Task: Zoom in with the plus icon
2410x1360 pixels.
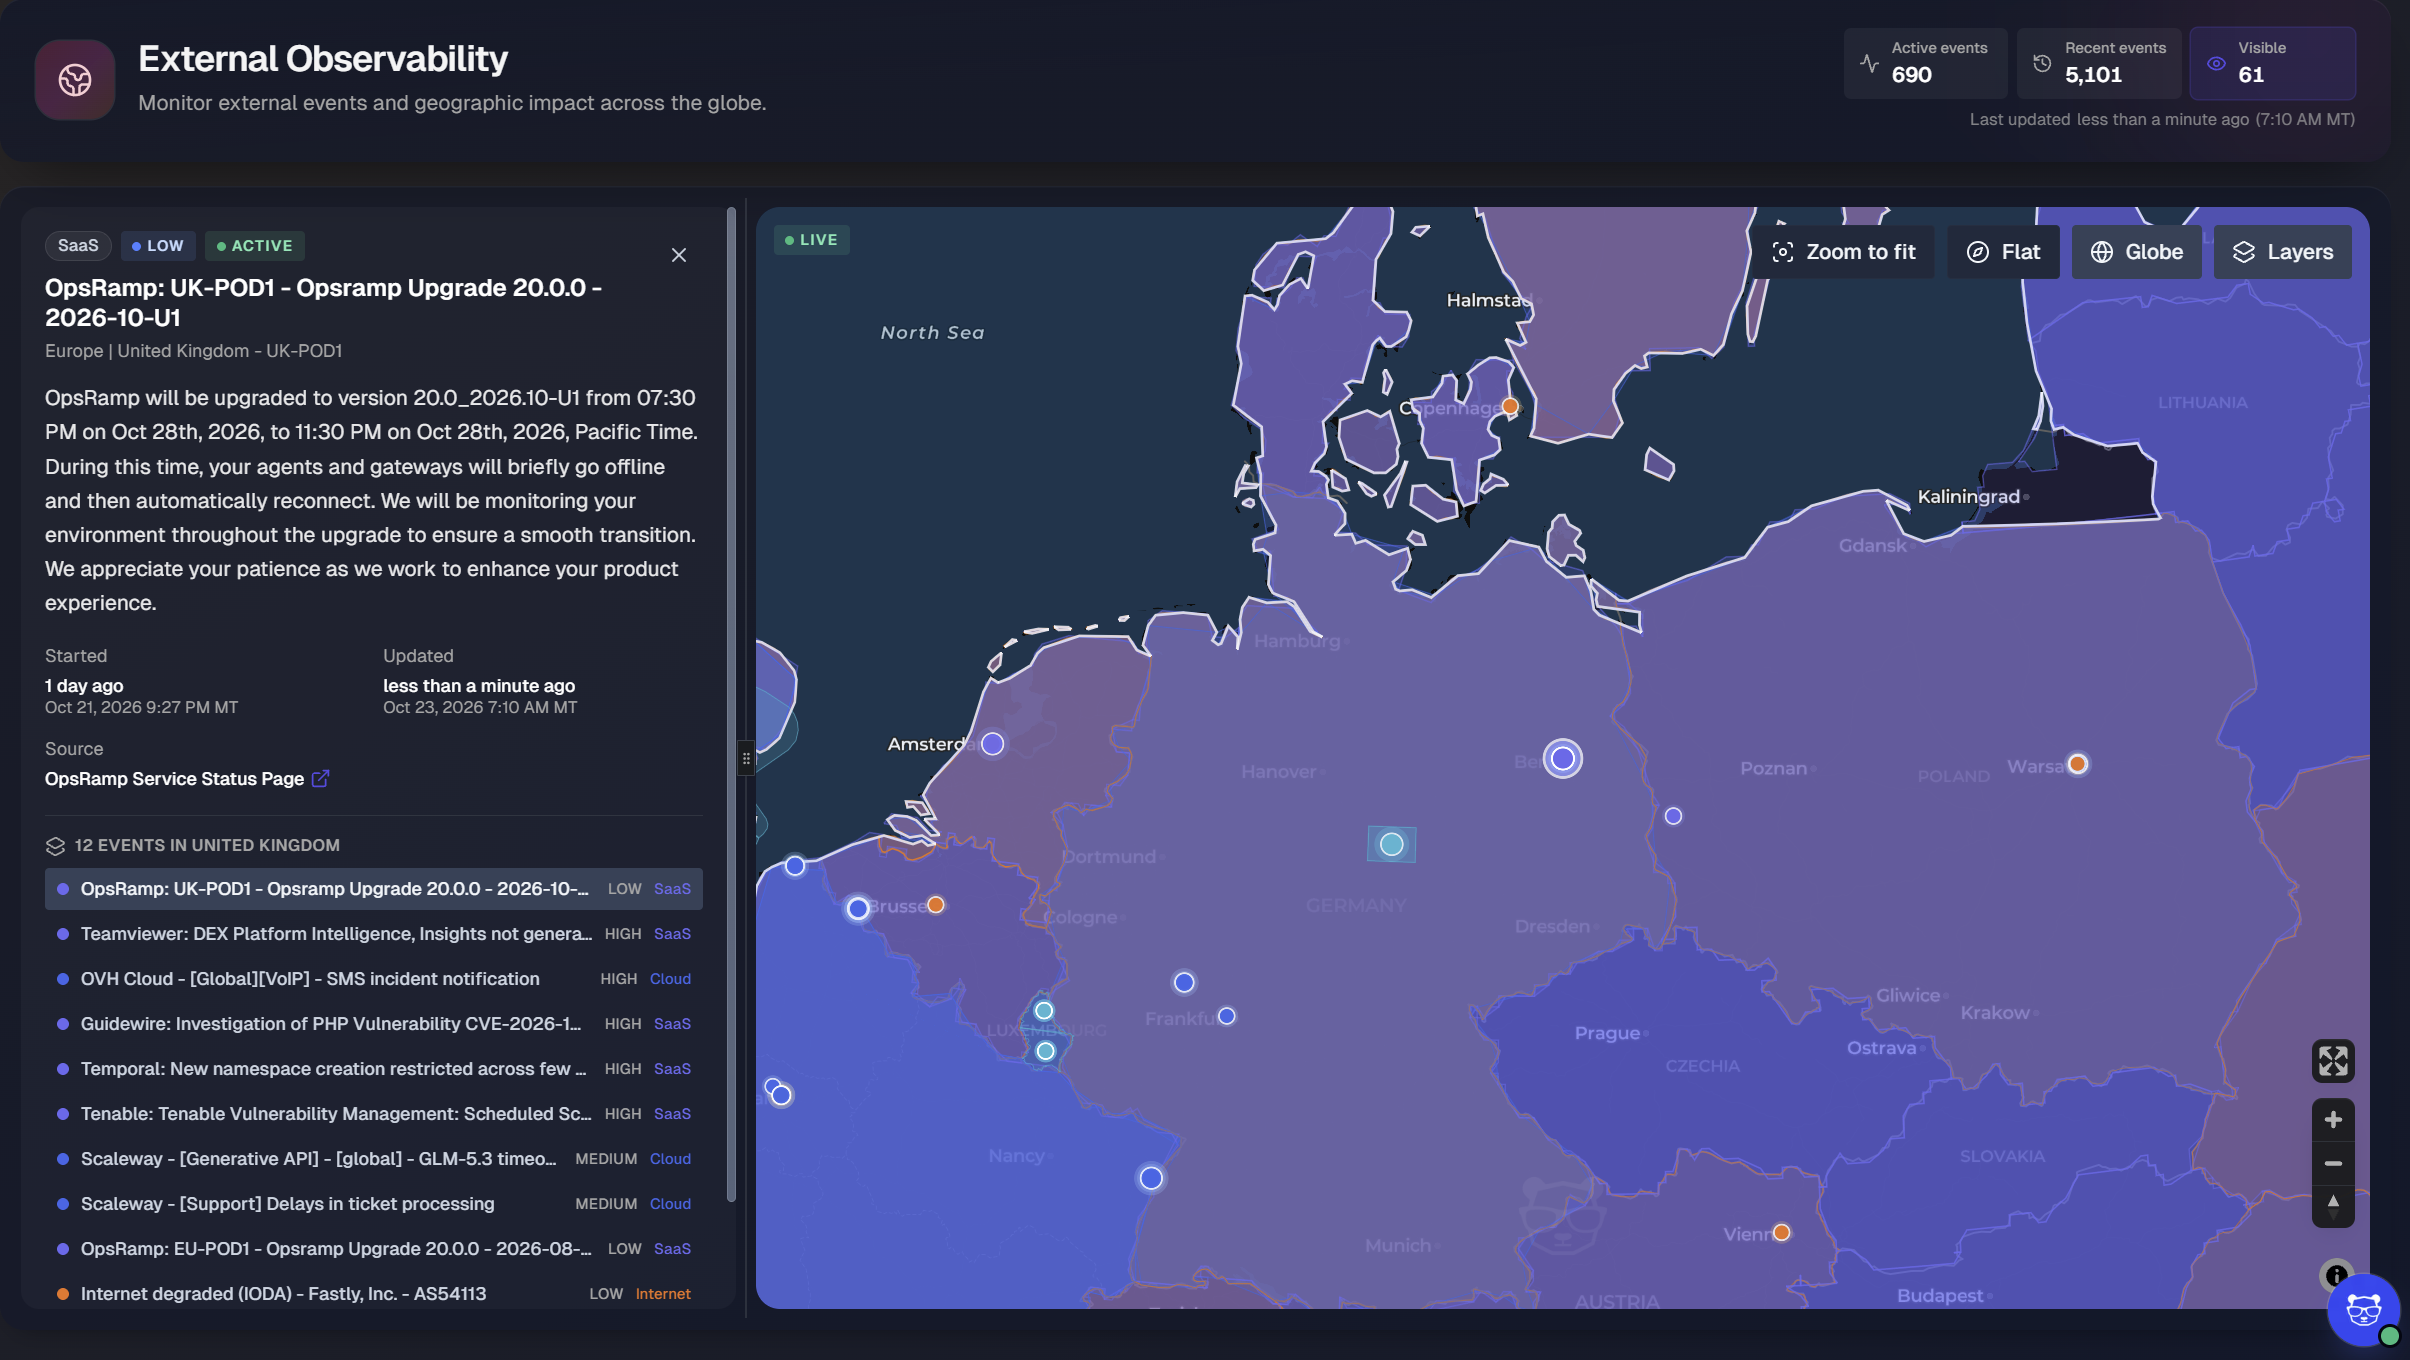Action: click(2333, 1120)
